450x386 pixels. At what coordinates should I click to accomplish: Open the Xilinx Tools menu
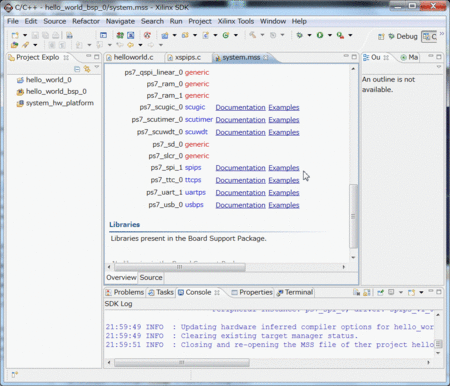[236, 21]
